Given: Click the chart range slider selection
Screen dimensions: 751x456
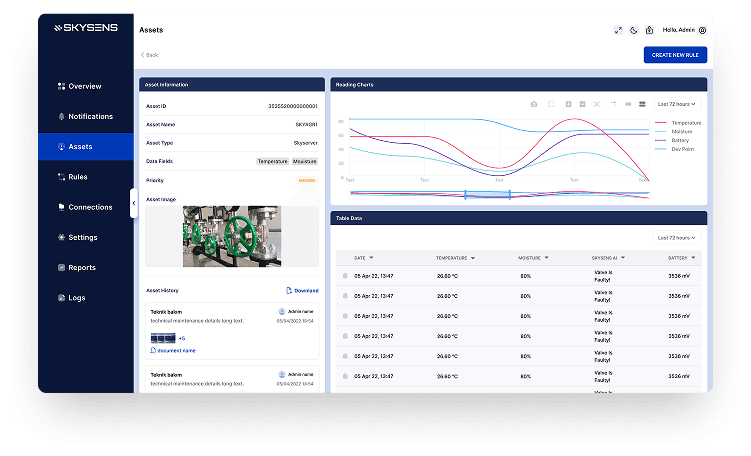Looking at the screenshot, I should click(x=487, y=194).
